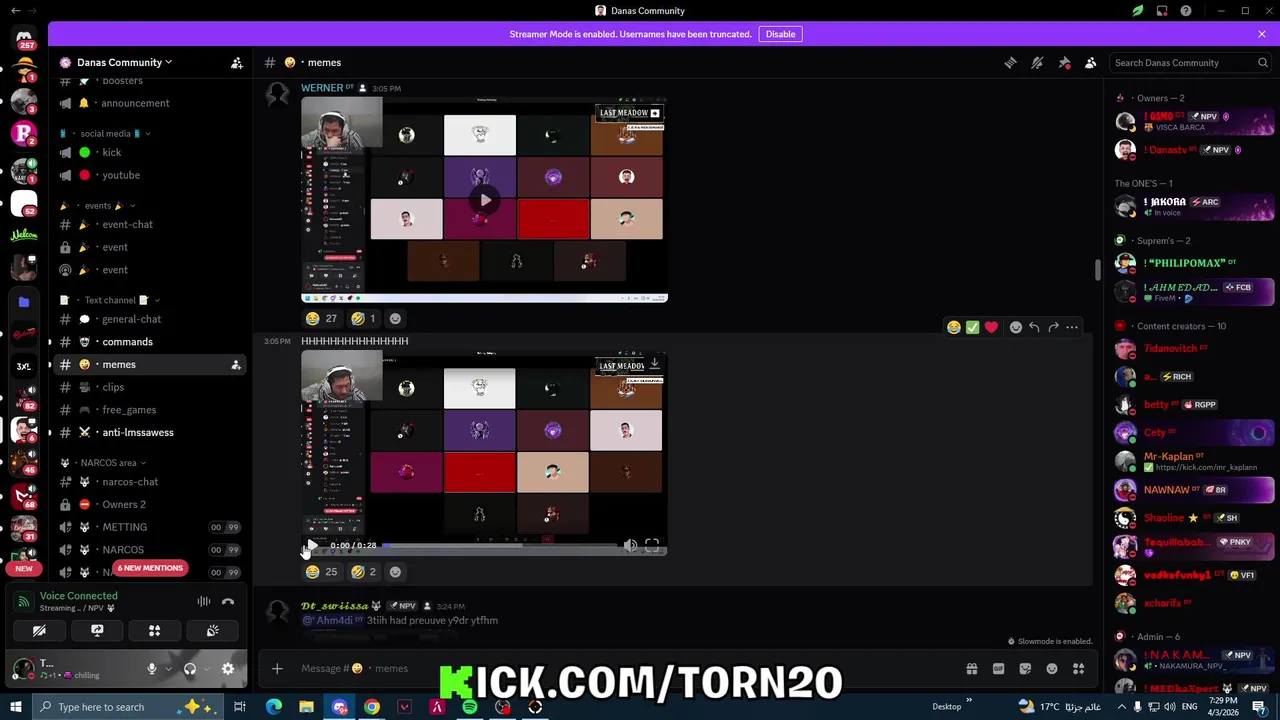Image resolution: width=1280 pixels, height=720 pixels.
Task: Toggle the member list icon
Action: tap(1091, 62)
